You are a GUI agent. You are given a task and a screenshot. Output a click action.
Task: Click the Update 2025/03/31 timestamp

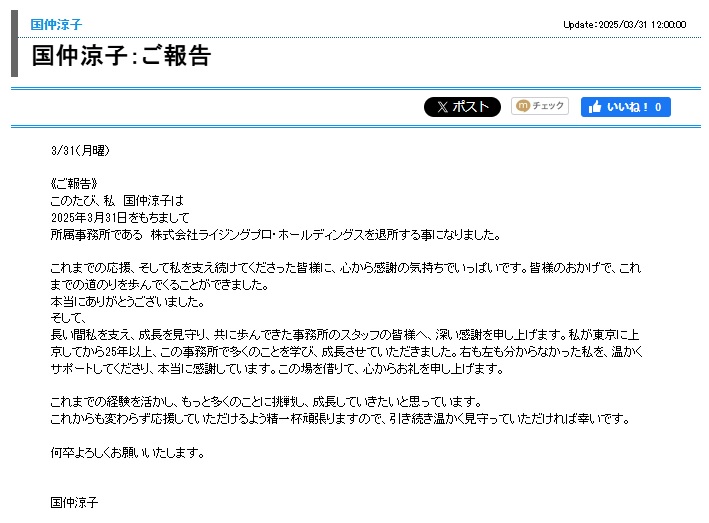(x=625, y=24)
